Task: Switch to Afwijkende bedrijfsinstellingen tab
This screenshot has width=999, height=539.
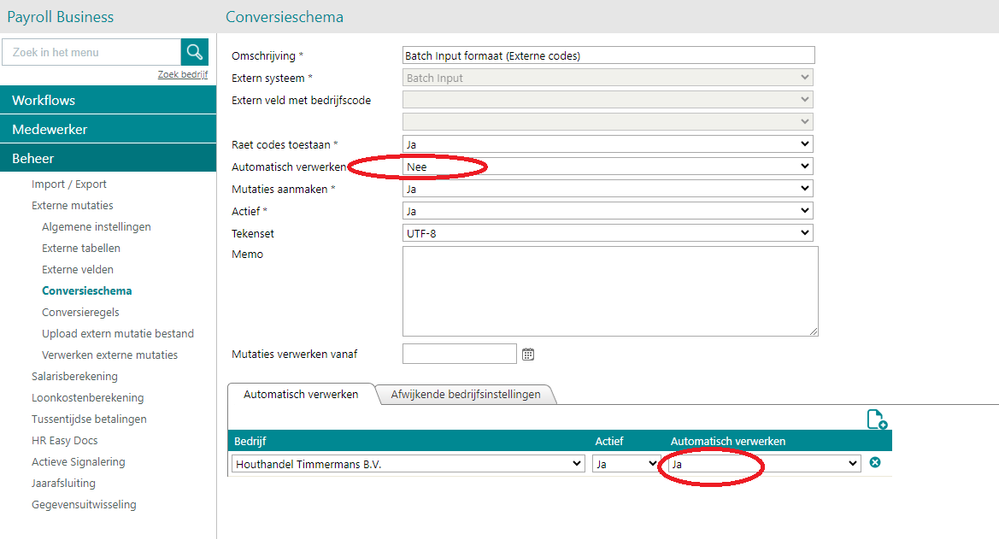Action: pos(465,394)
